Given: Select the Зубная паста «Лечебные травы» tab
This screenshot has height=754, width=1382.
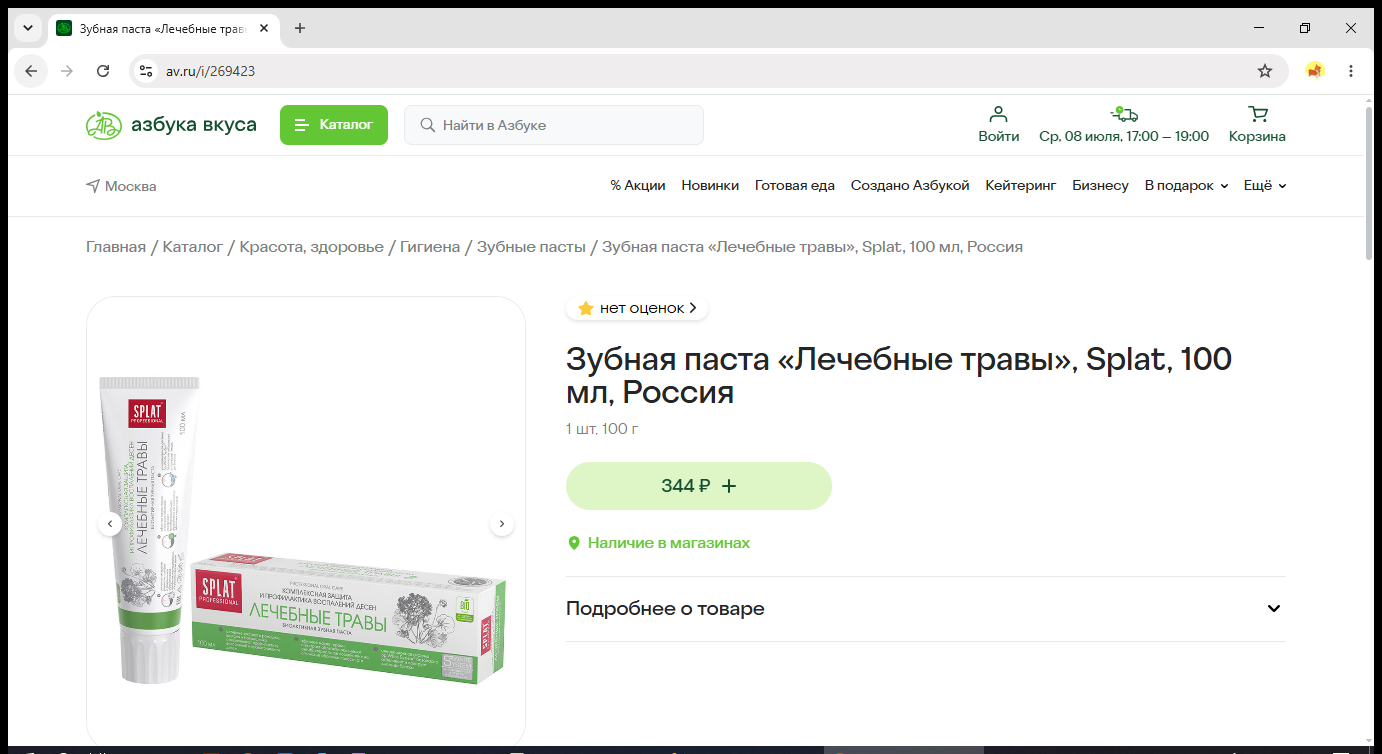Looking at the screenshot, I should click(x=164, y=28).
